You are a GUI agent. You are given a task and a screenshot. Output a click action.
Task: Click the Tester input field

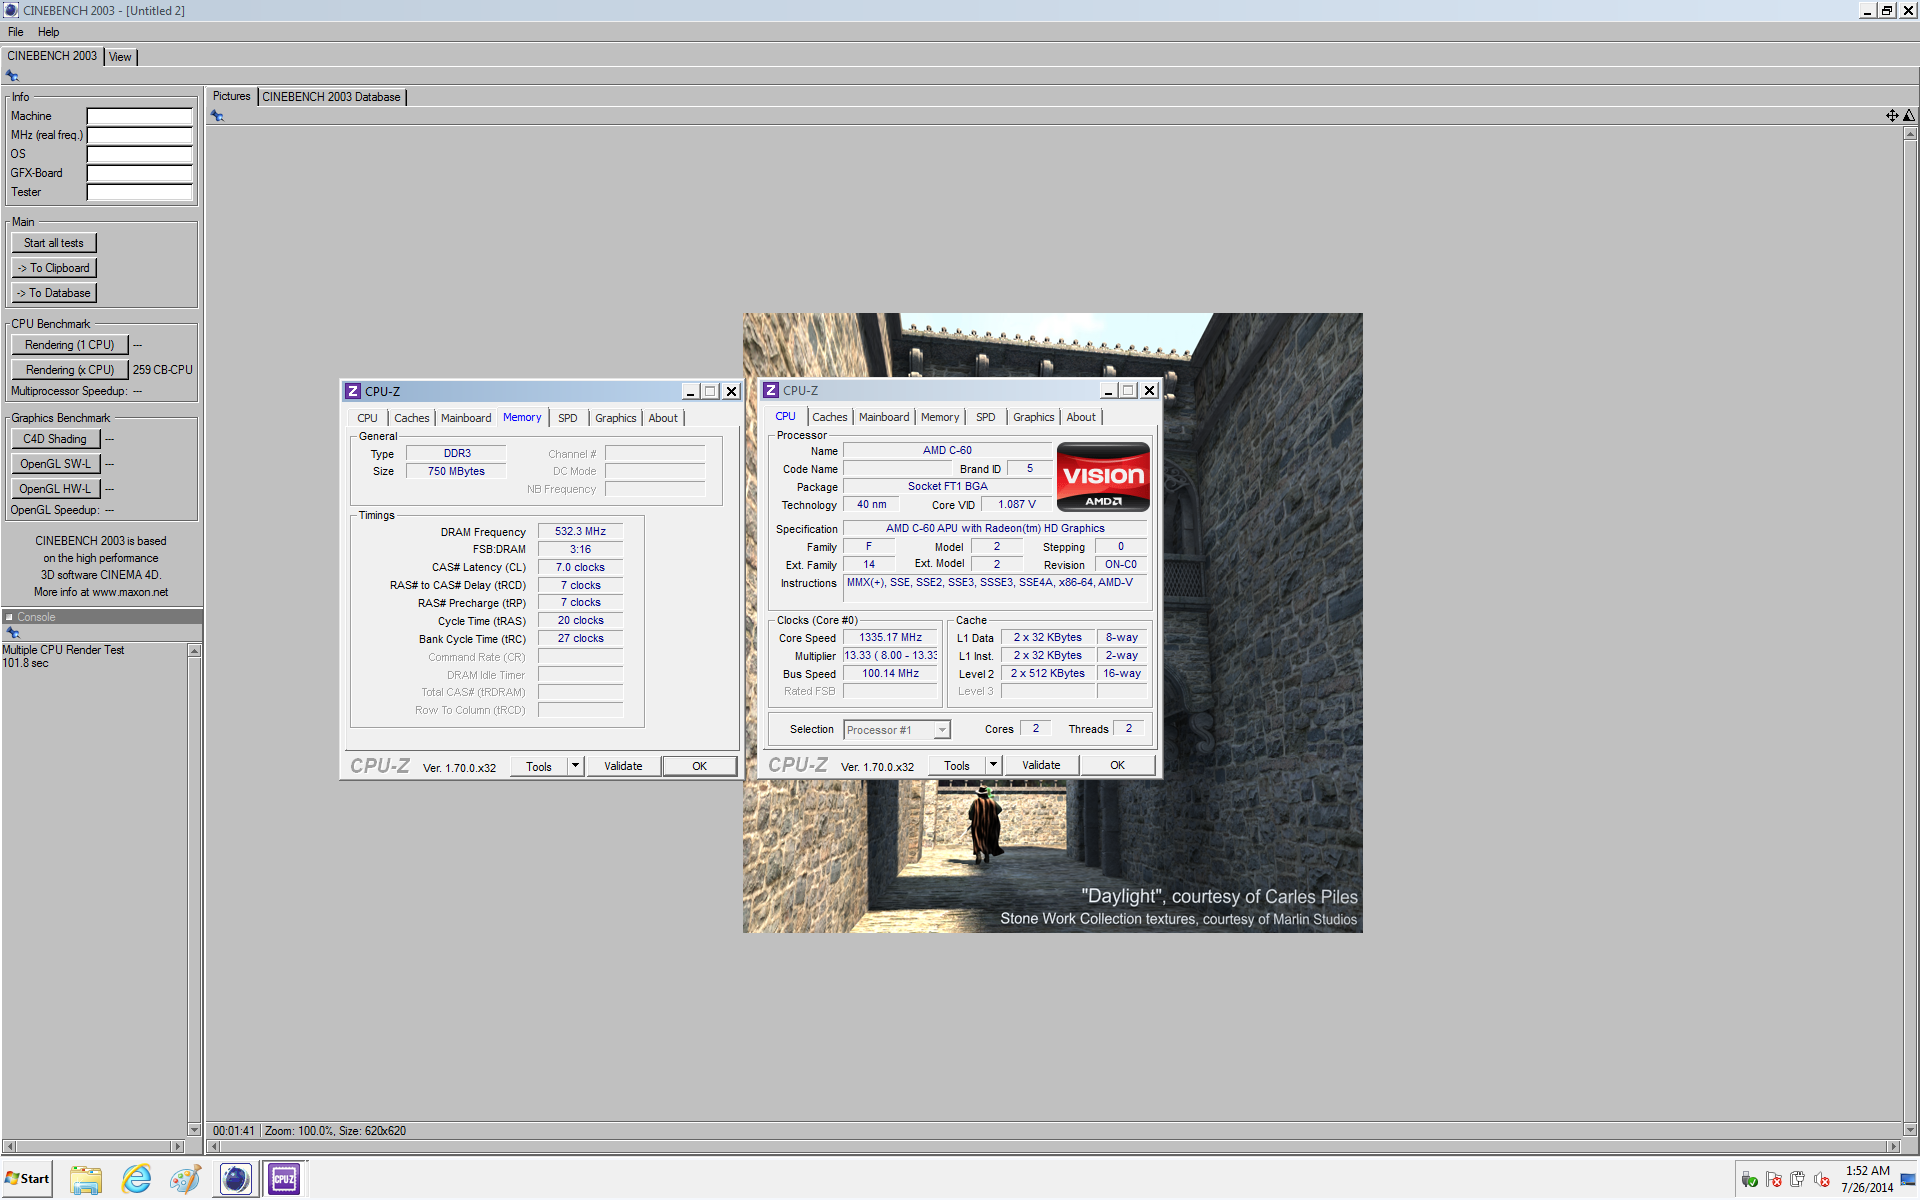pyautogui.click(x=139, y=192)
